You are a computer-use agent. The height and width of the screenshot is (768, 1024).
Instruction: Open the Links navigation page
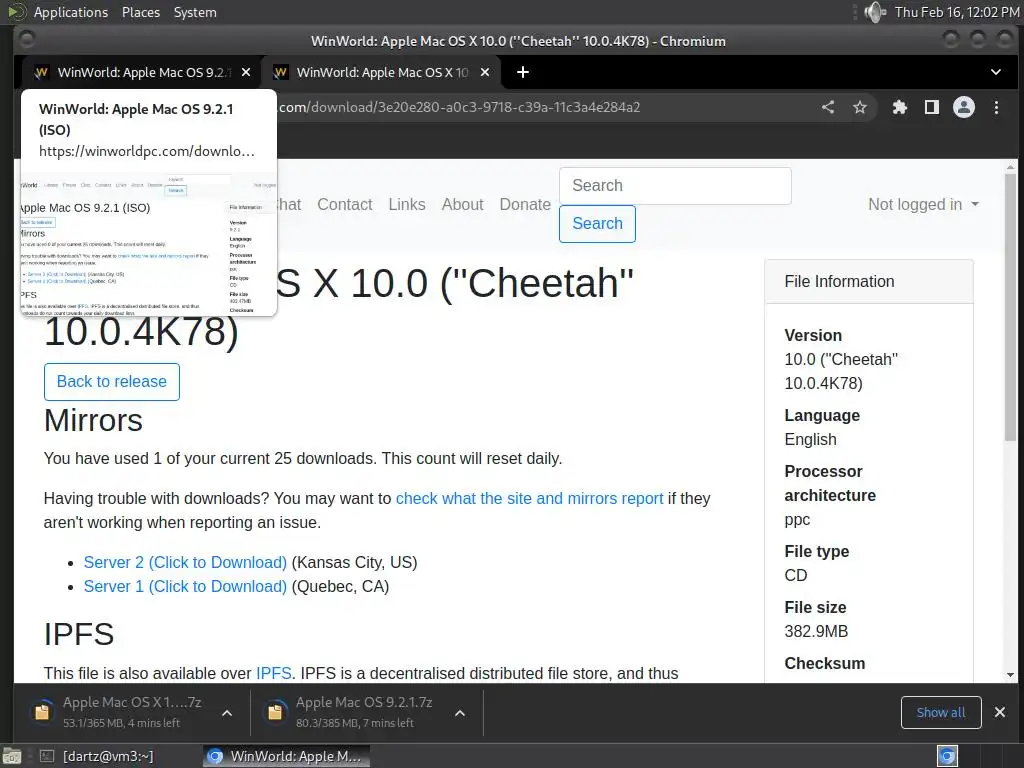[x=407, y=204]
